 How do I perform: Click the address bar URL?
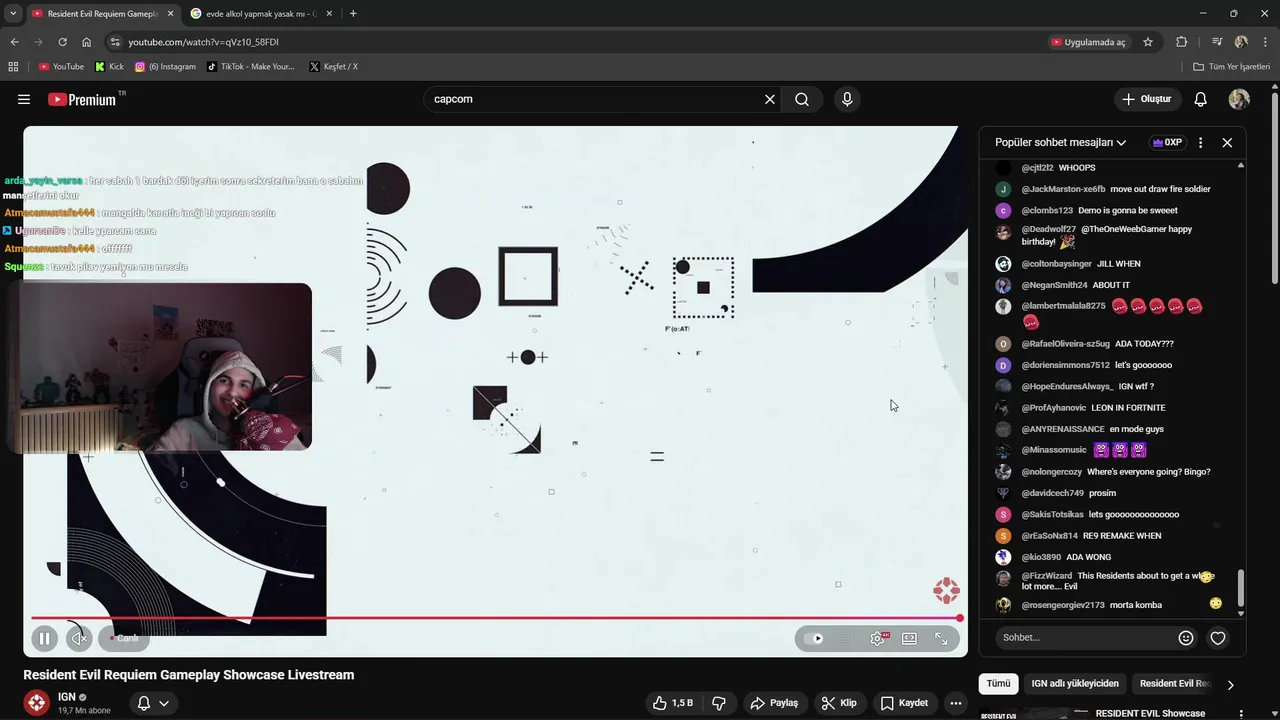pos(203,42)
